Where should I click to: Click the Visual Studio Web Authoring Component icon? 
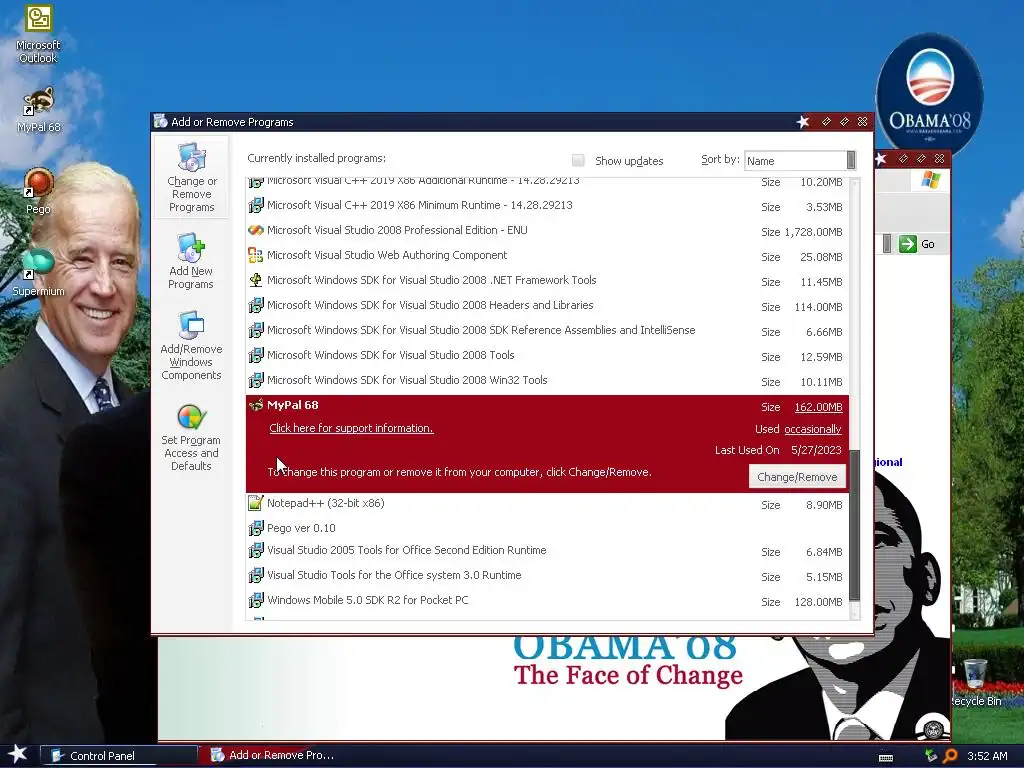tap(255, 255)
